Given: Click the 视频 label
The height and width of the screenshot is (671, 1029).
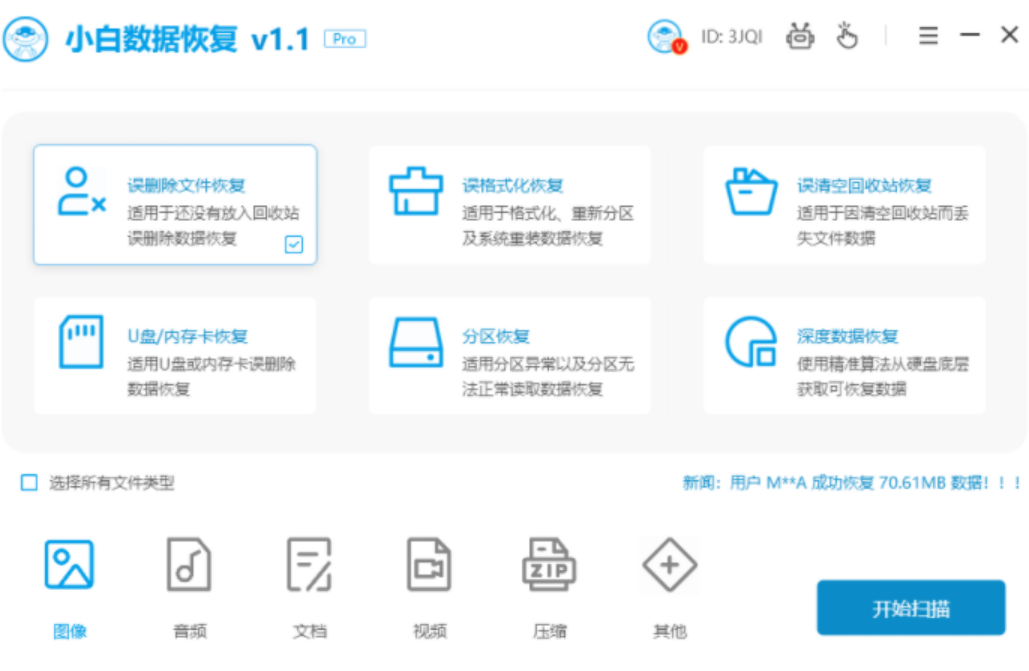Looking at the screenshot, I should tap(430, 632).
